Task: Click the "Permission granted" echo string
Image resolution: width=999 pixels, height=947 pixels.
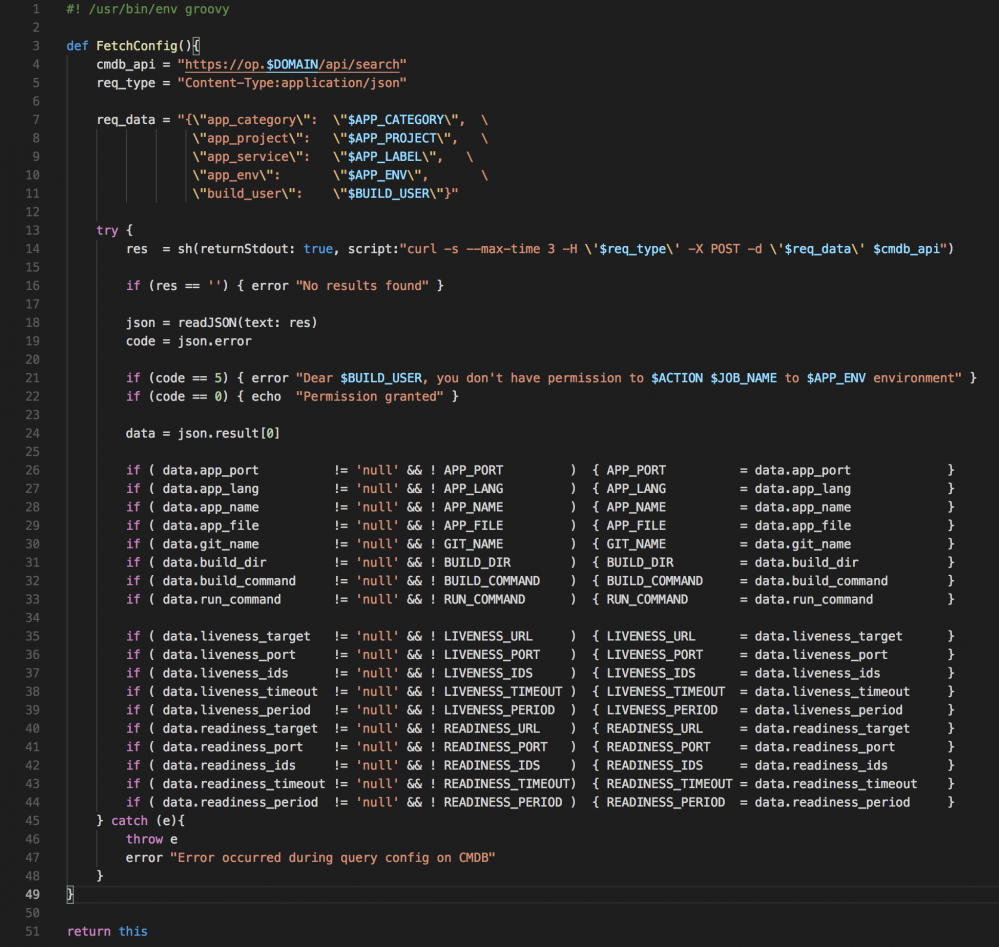Action: [370, 396]
